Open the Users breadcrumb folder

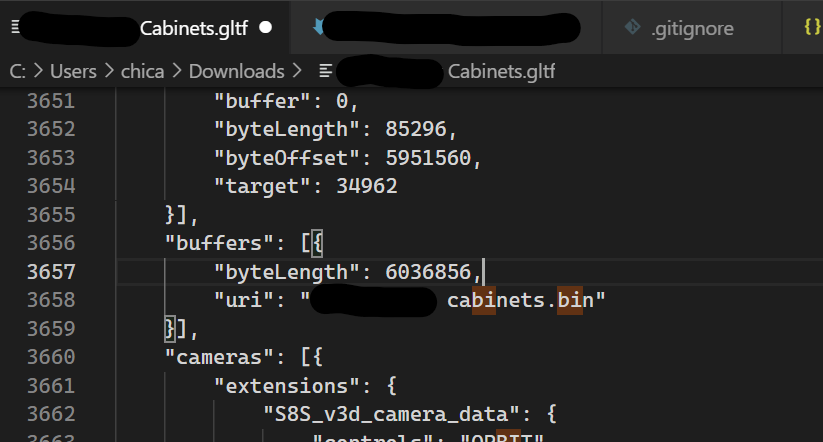73,71
